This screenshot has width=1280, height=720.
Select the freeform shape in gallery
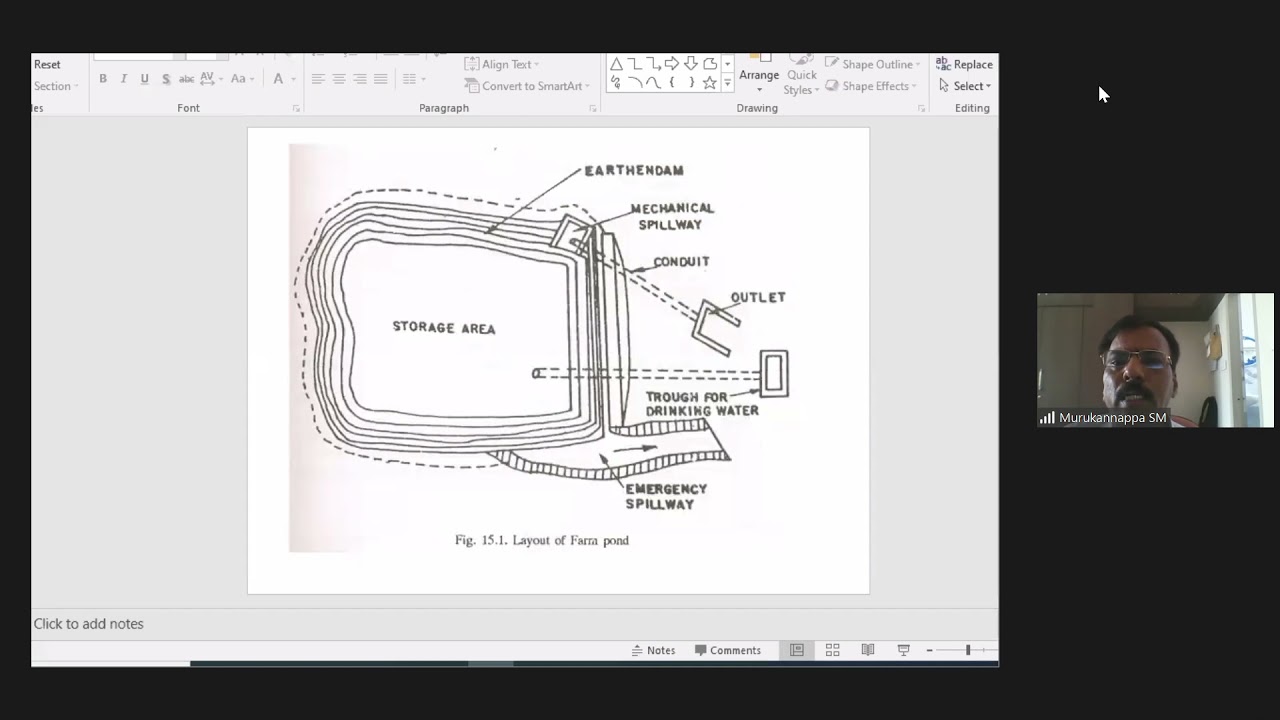(709, 64)
